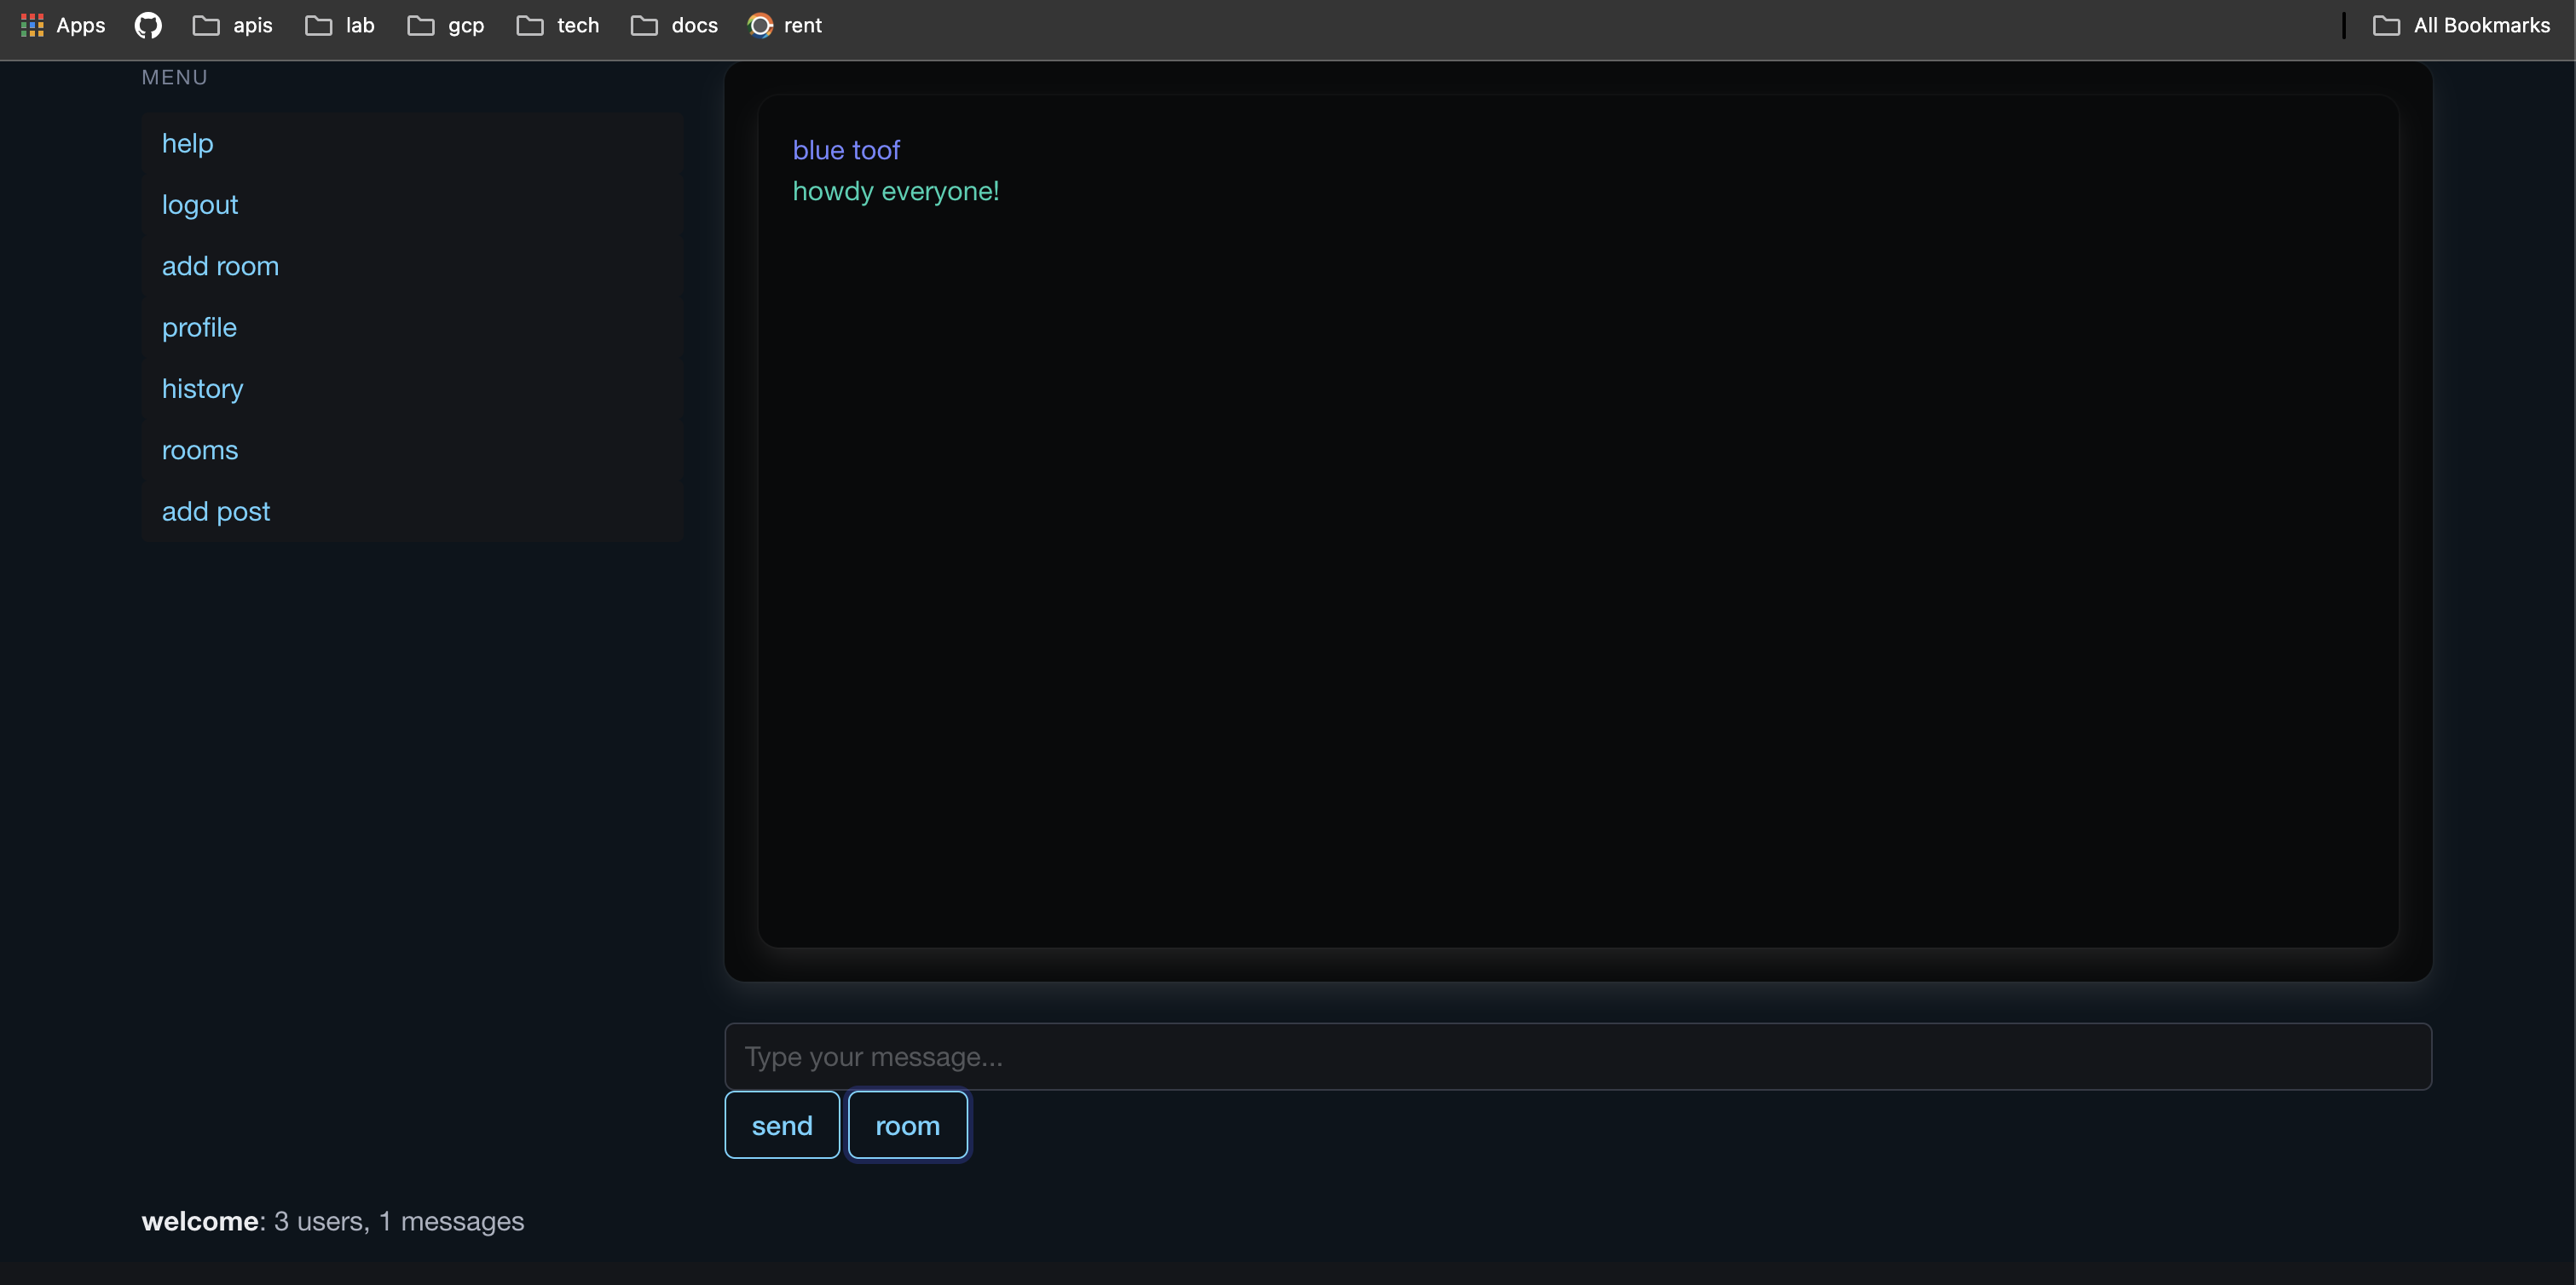Open the docs bookmark folder
This screenshot has width=2576, height=1285.
(674, 25)
